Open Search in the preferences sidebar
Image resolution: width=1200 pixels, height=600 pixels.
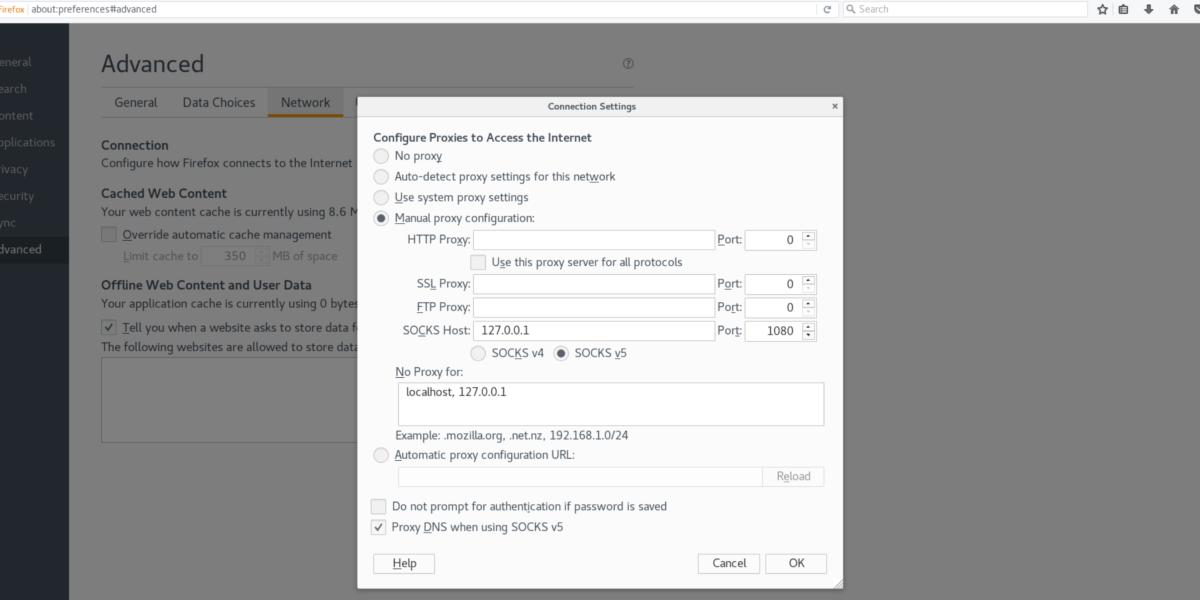tap(34, 89)
